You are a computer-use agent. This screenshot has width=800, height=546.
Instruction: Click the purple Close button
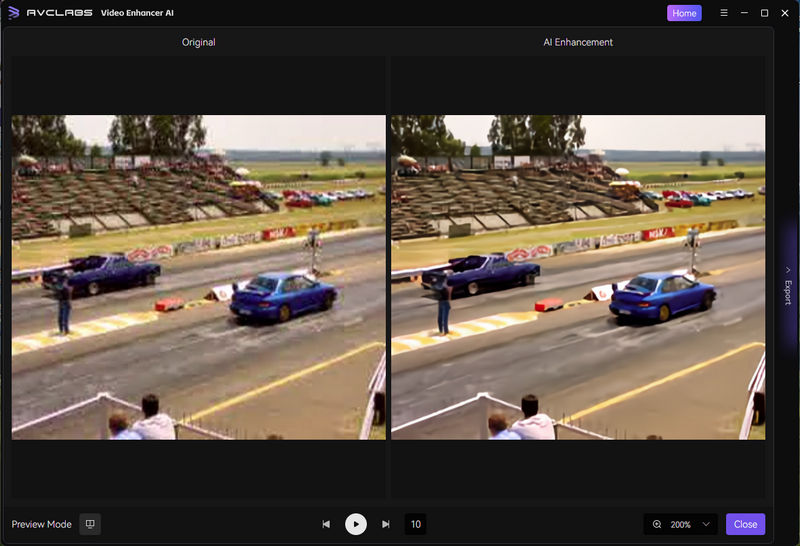[745, 524]
